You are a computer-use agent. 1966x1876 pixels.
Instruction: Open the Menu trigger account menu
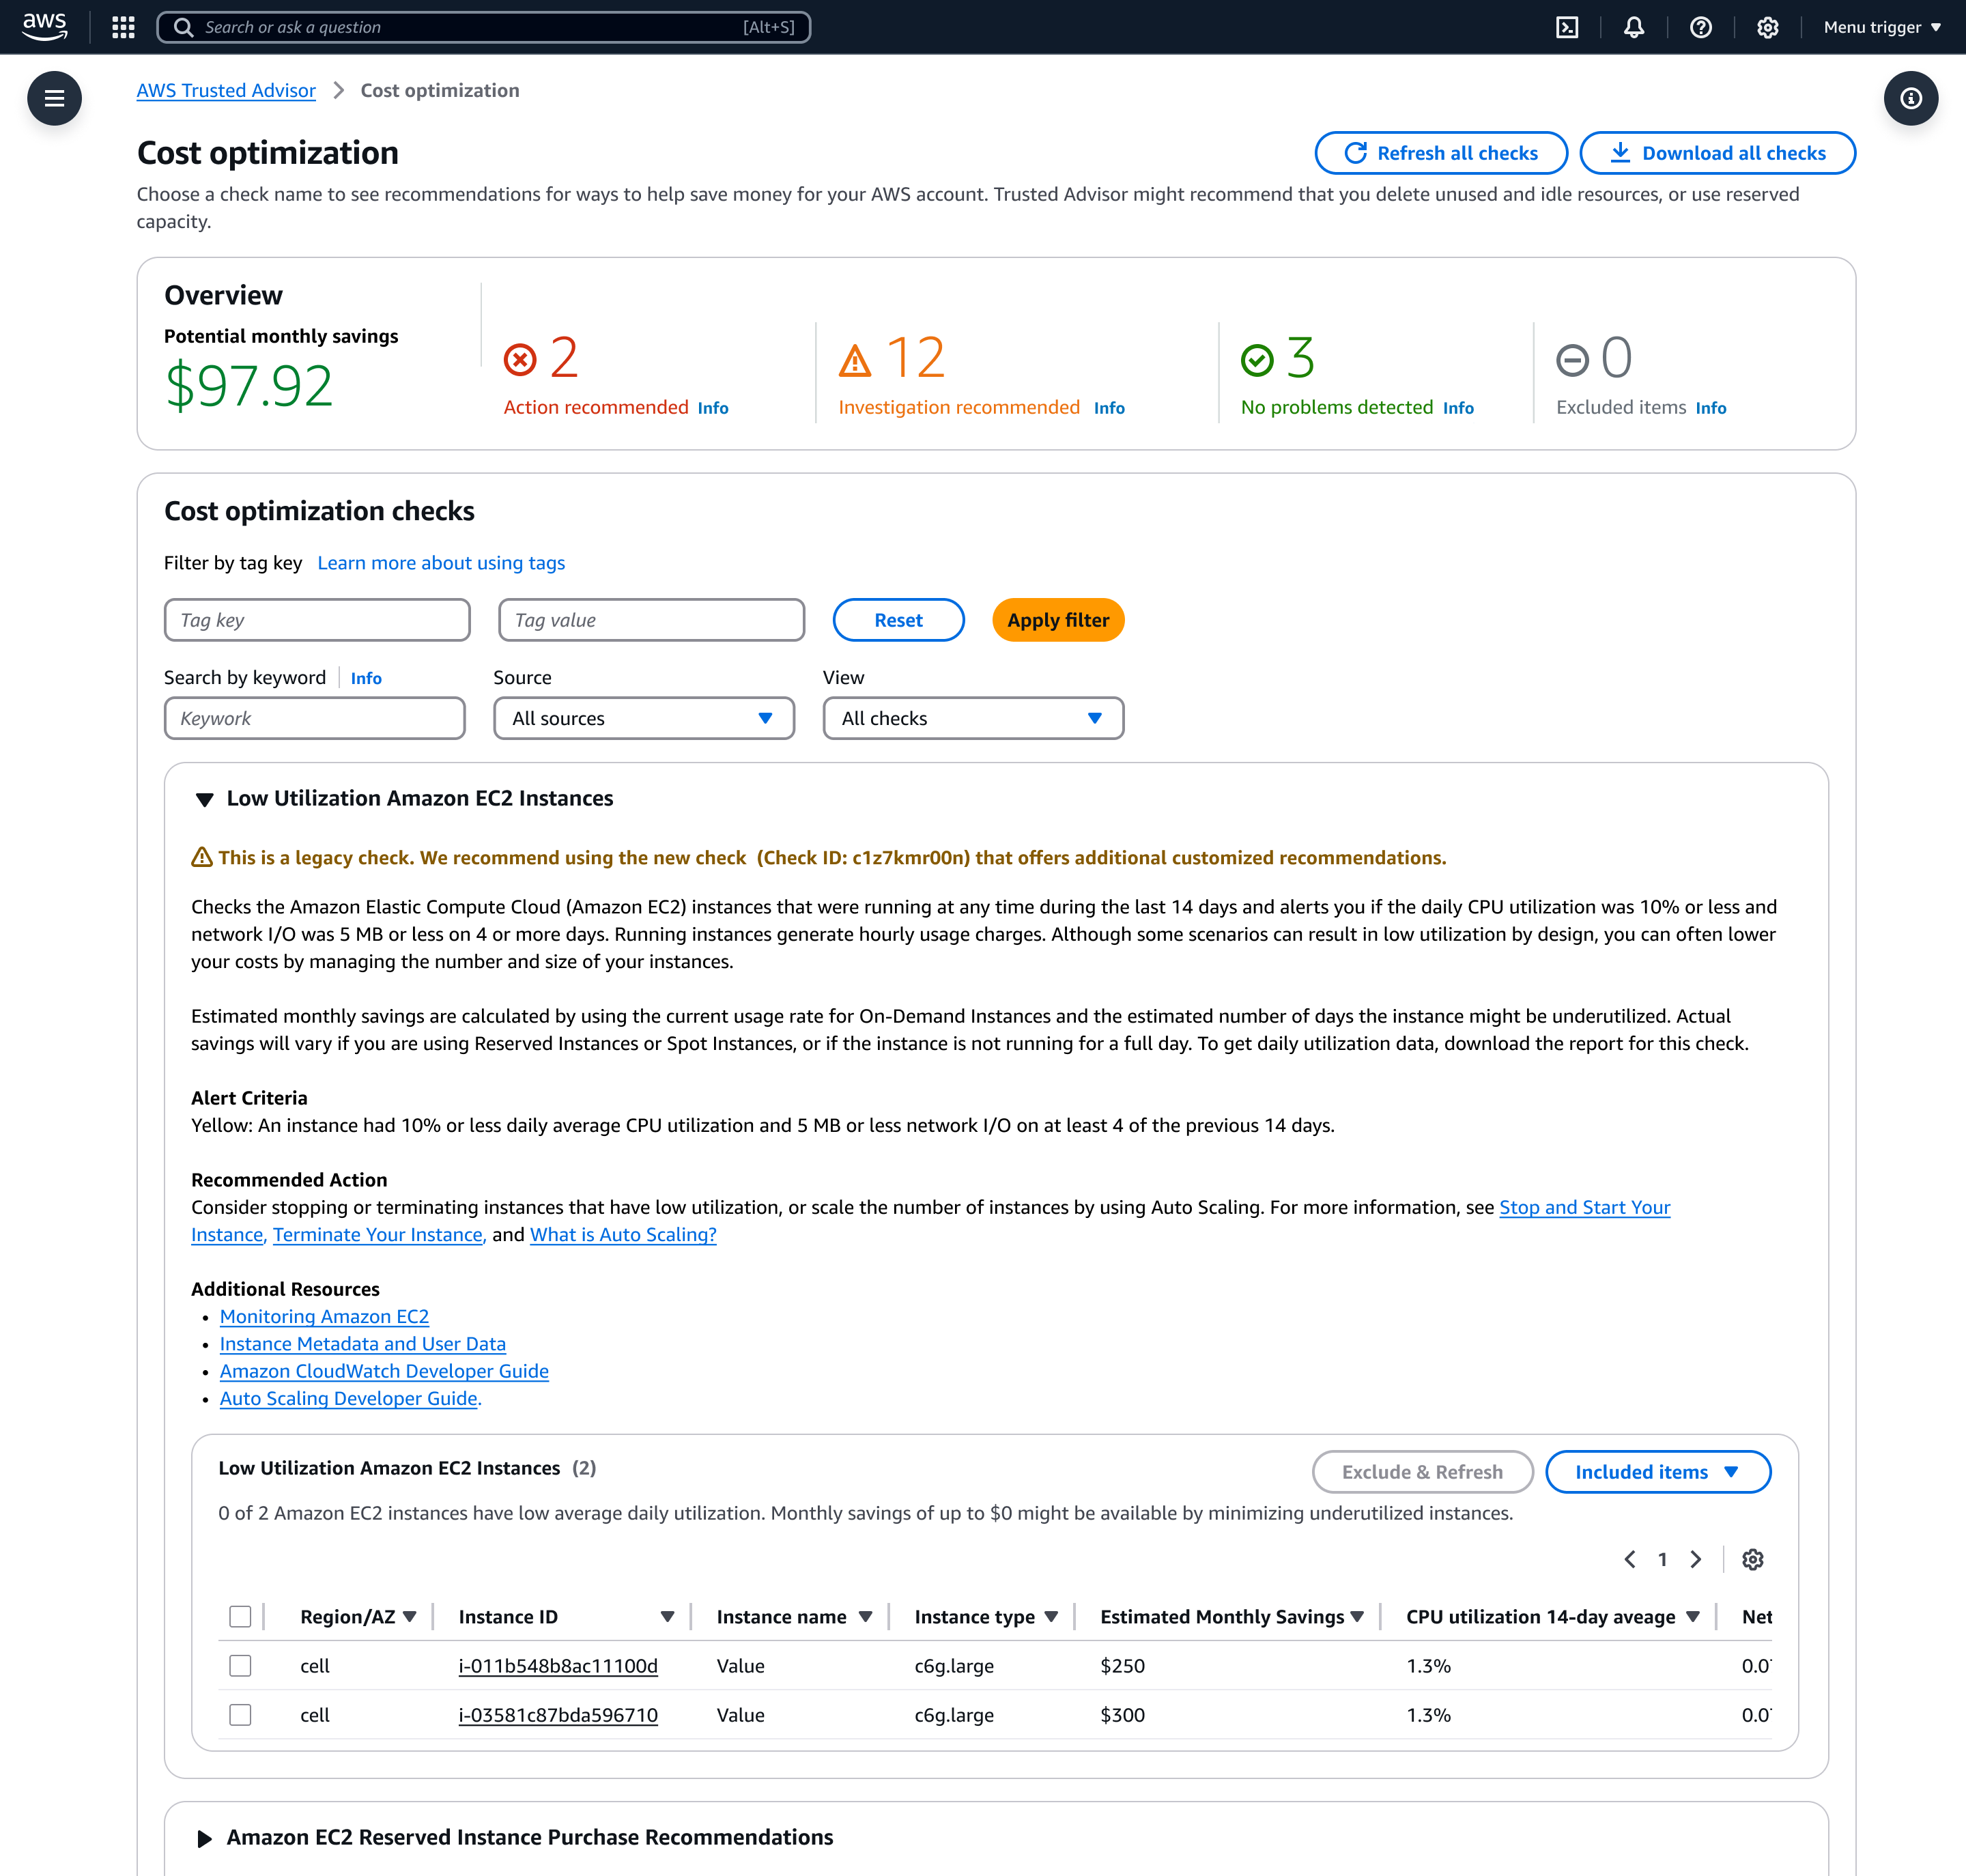tap(1881, 27)
